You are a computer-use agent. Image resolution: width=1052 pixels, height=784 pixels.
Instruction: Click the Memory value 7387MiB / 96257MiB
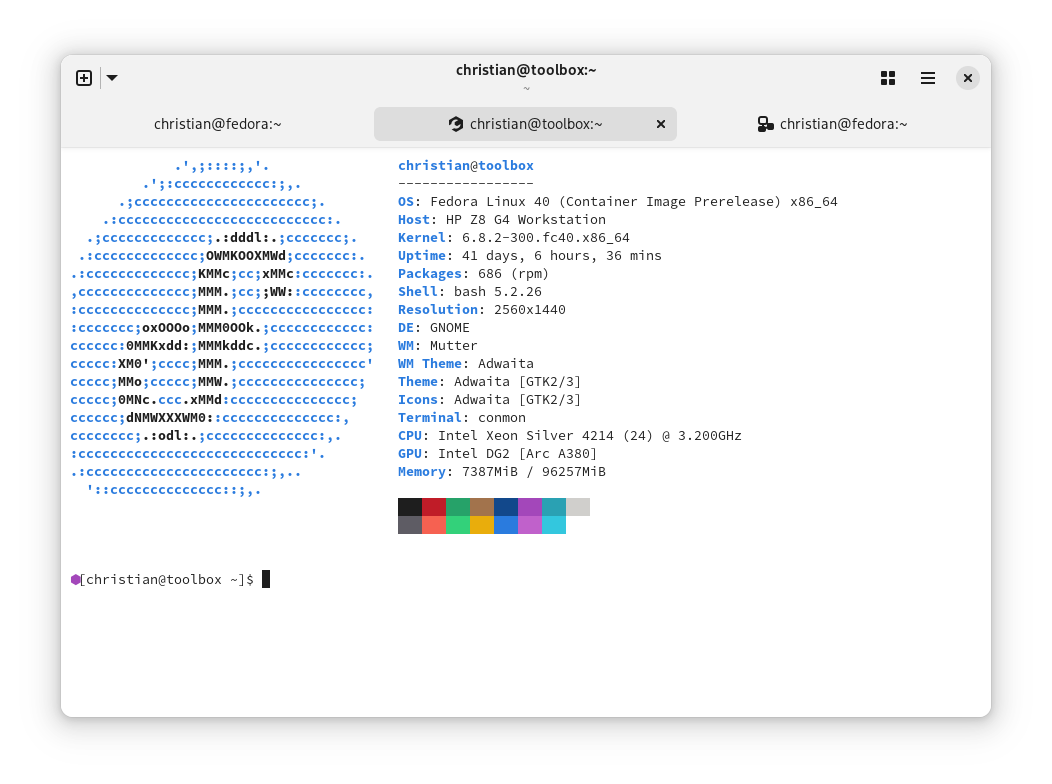533,473
